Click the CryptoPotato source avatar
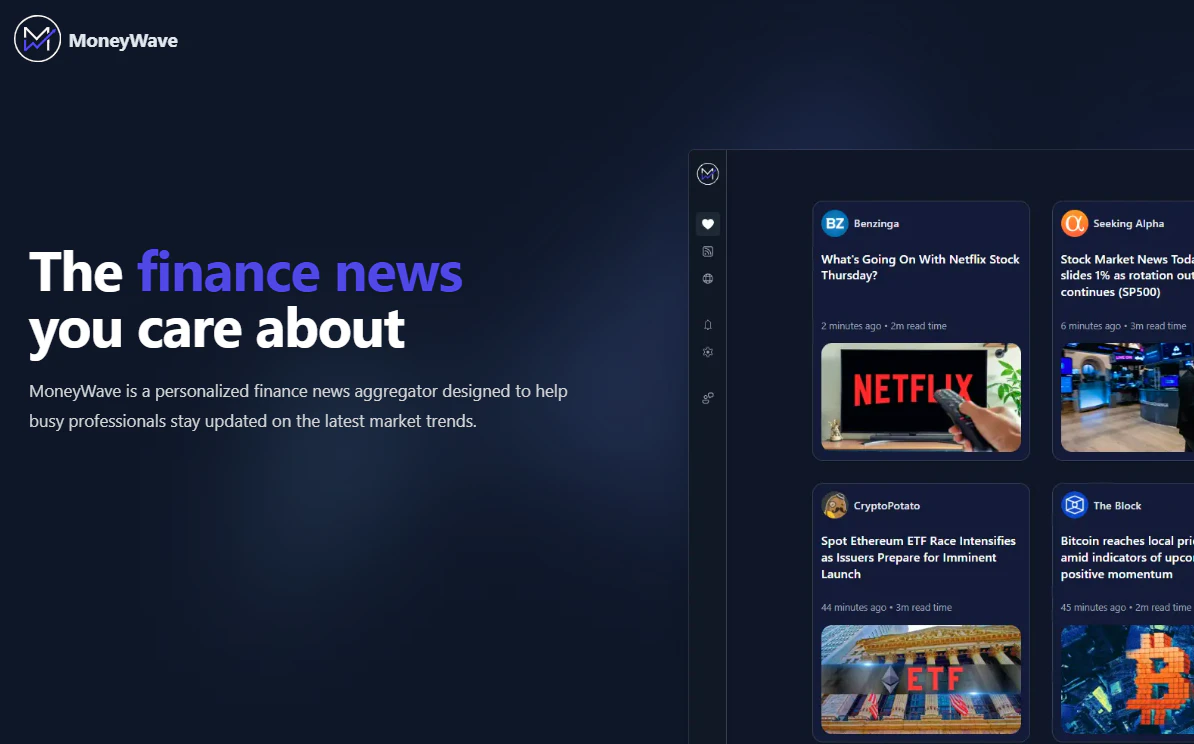1194x744 pixels. [835, 505]
